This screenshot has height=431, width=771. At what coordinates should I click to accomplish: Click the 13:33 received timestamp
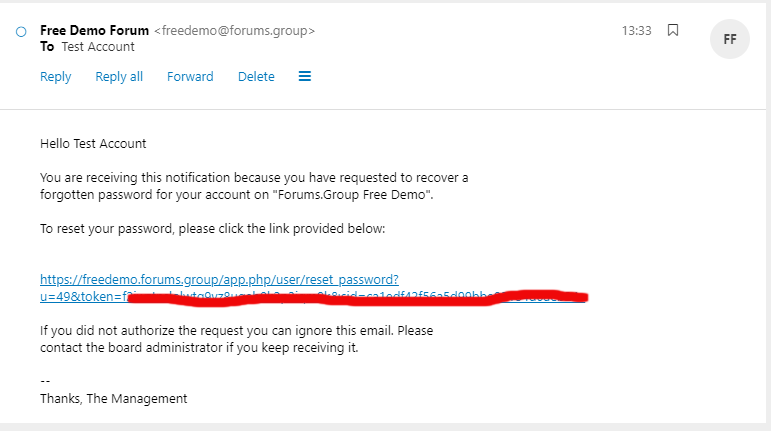[636, 31]
